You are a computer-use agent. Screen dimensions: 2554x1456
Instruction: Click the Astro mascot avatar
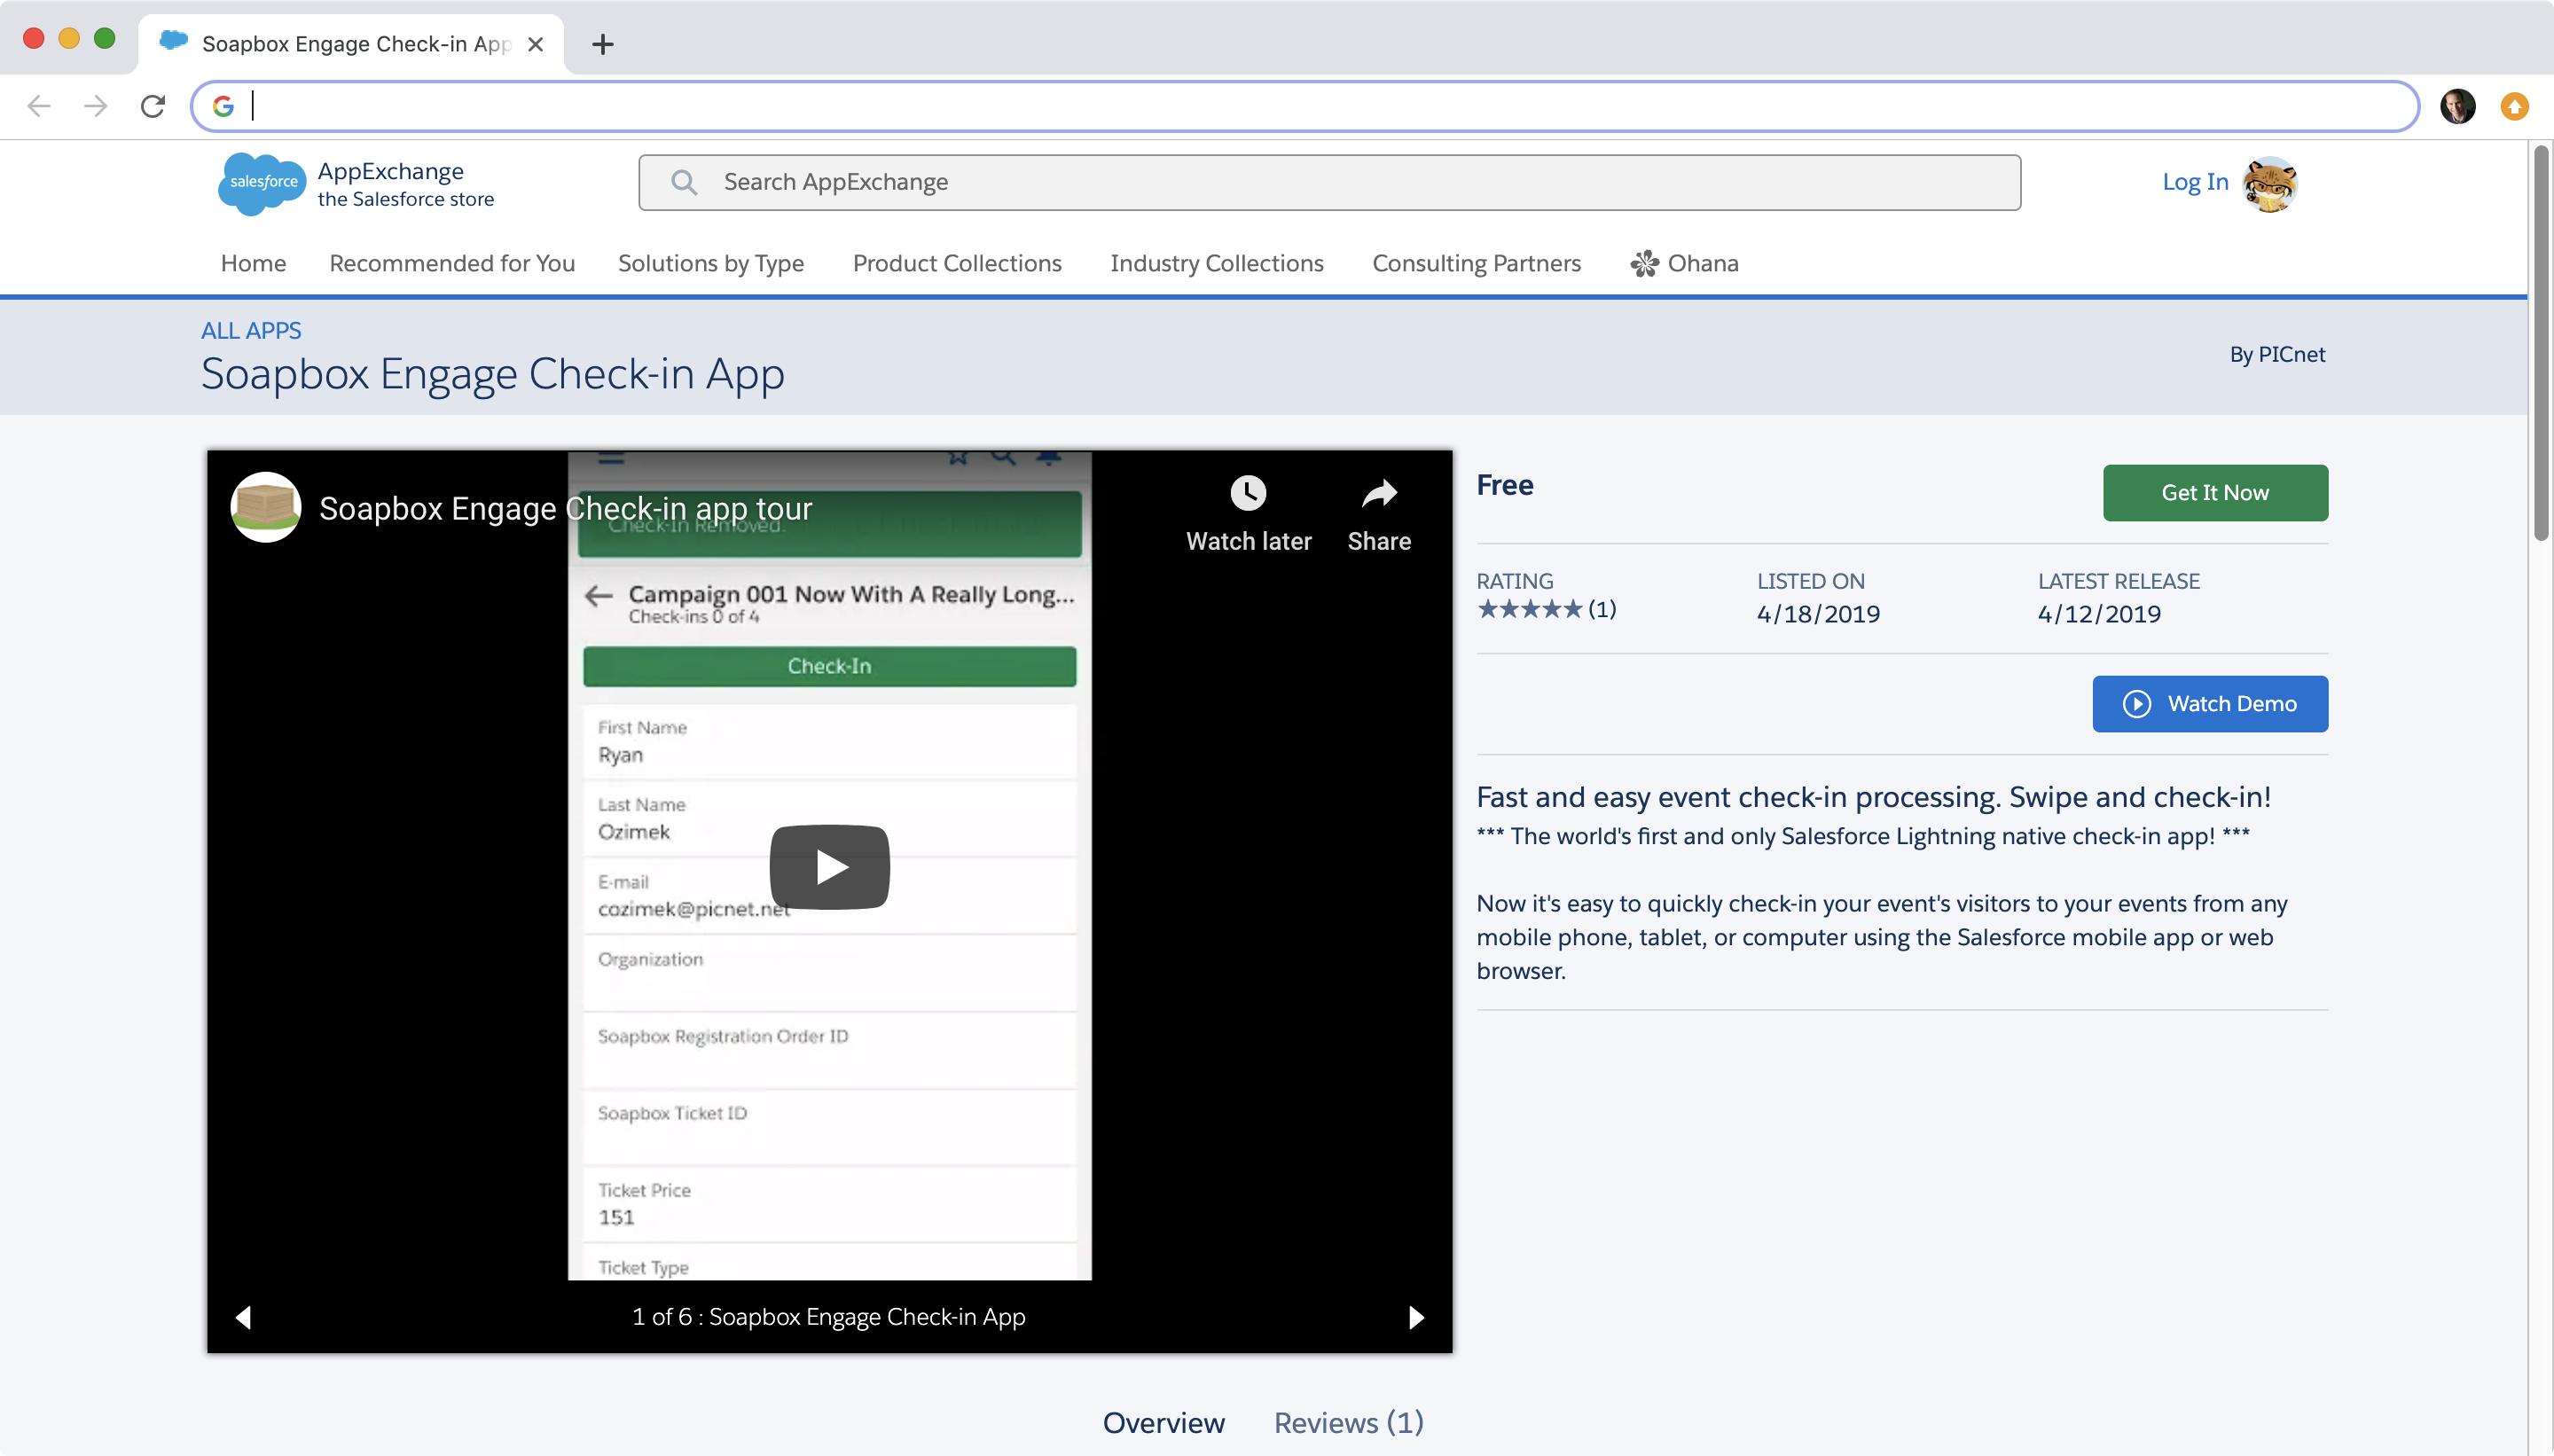(2270, 184)
